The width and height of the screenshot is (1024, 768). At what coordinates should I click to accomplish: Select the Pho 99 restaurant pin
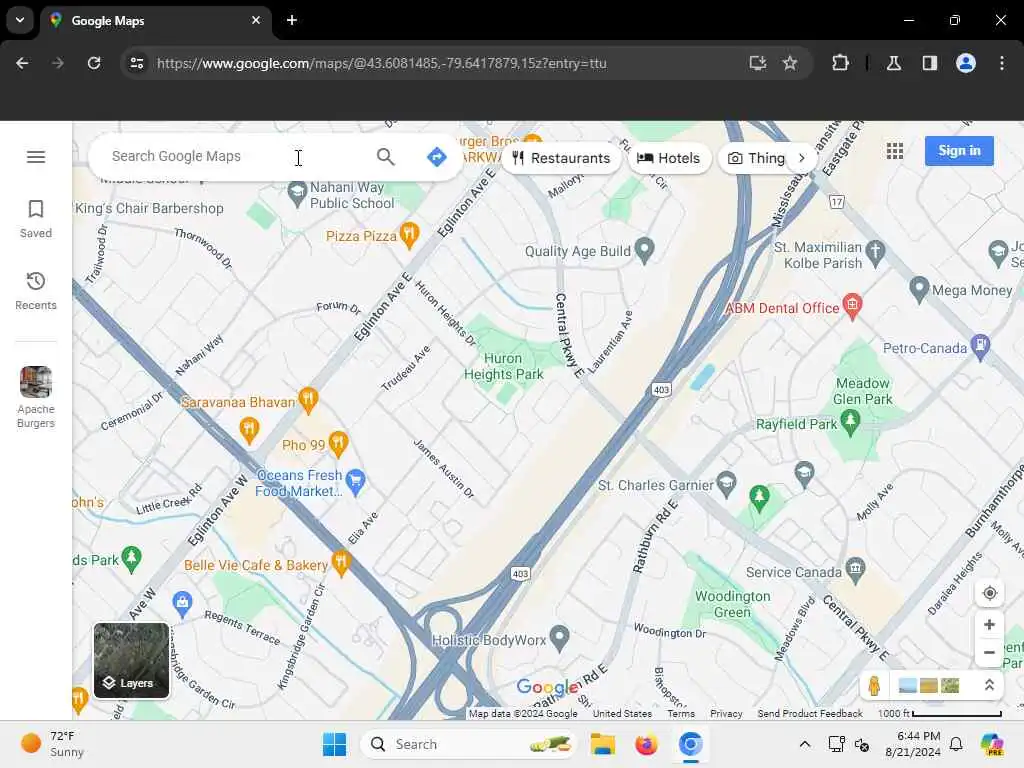point(338,444)
